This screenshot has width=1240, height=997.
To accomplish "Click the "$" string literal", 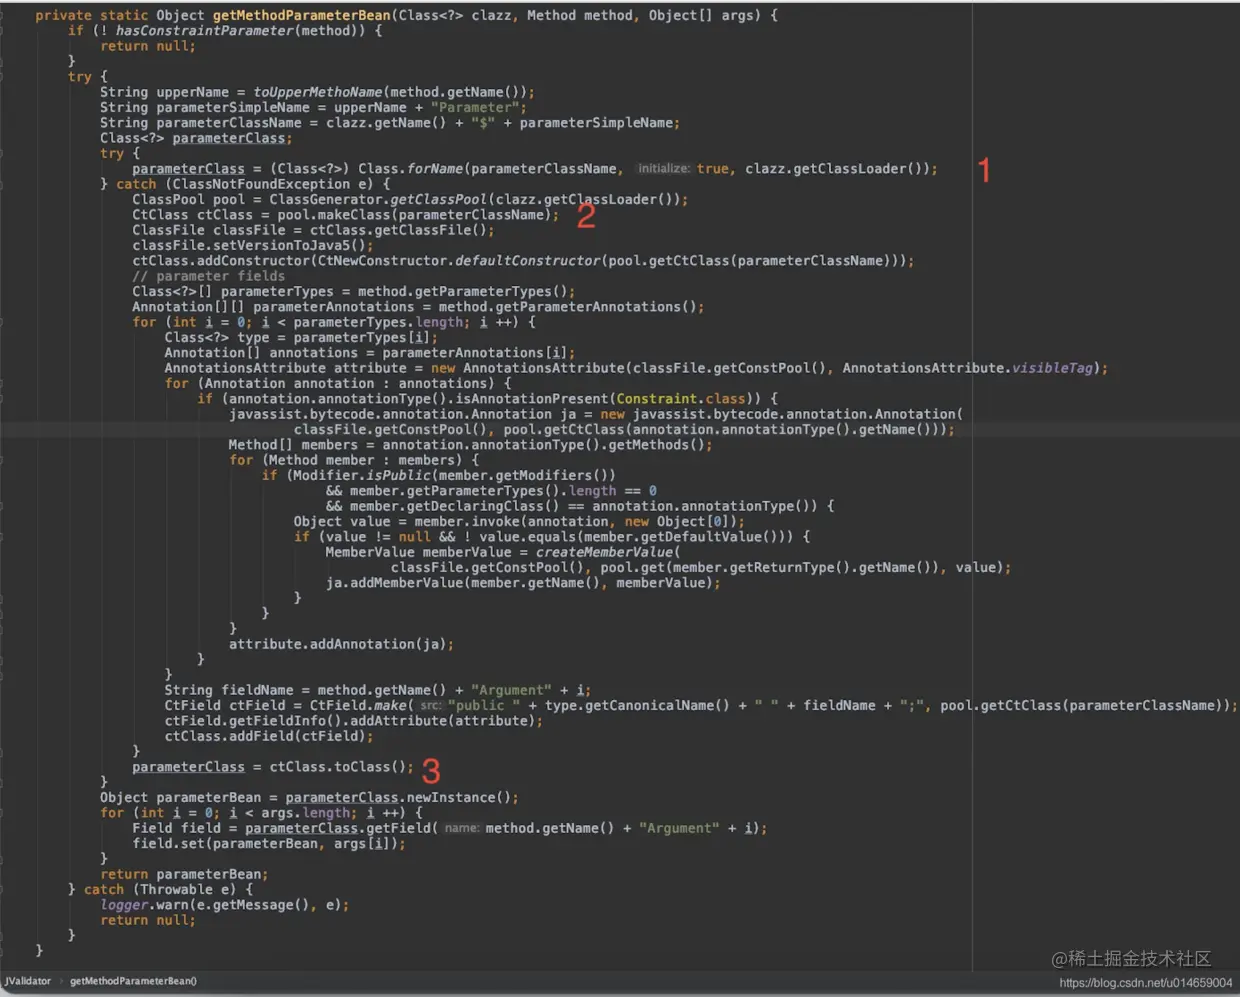I will click(483, 123).
